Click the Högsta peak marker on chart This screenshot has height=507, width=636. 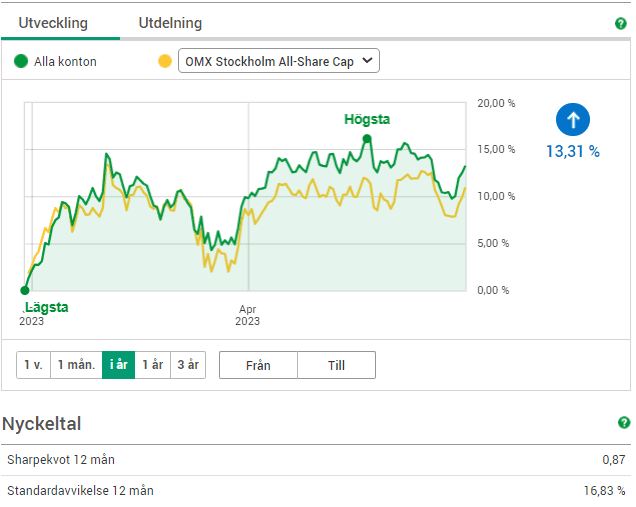click(x=367, y=139)
